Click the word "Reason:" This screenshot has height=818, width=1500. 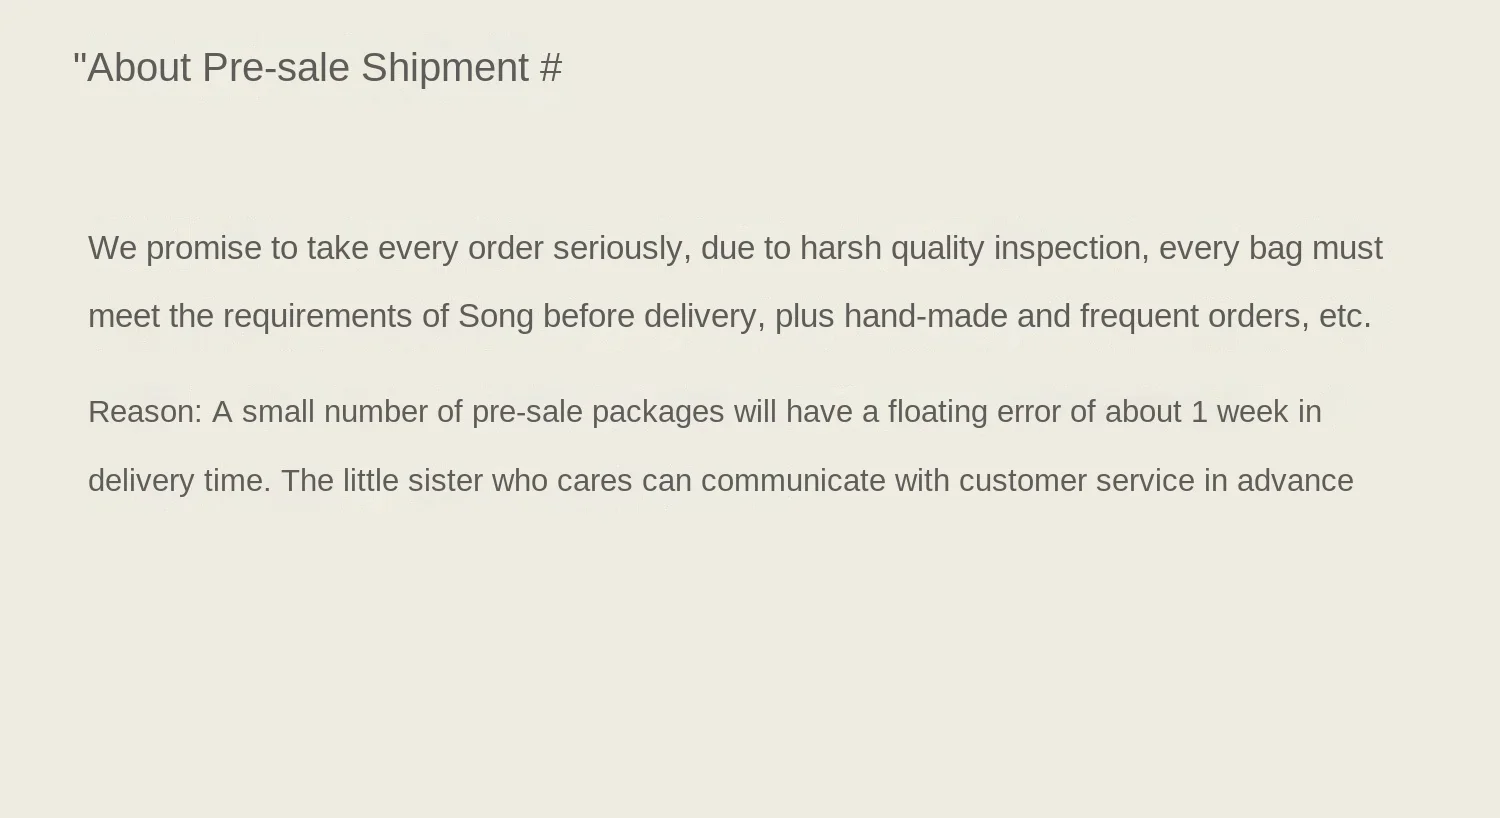(x=145, y=412)
